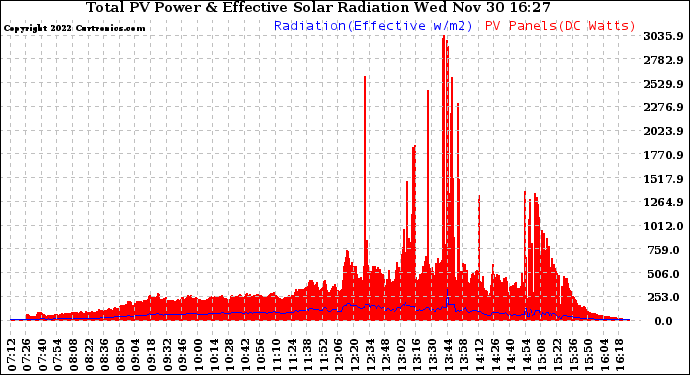Click the 1012.0 y-axis value
Image resolution: width=690 pixels, height=375 pixels.
pyautogui.click(x=663, y=226)
